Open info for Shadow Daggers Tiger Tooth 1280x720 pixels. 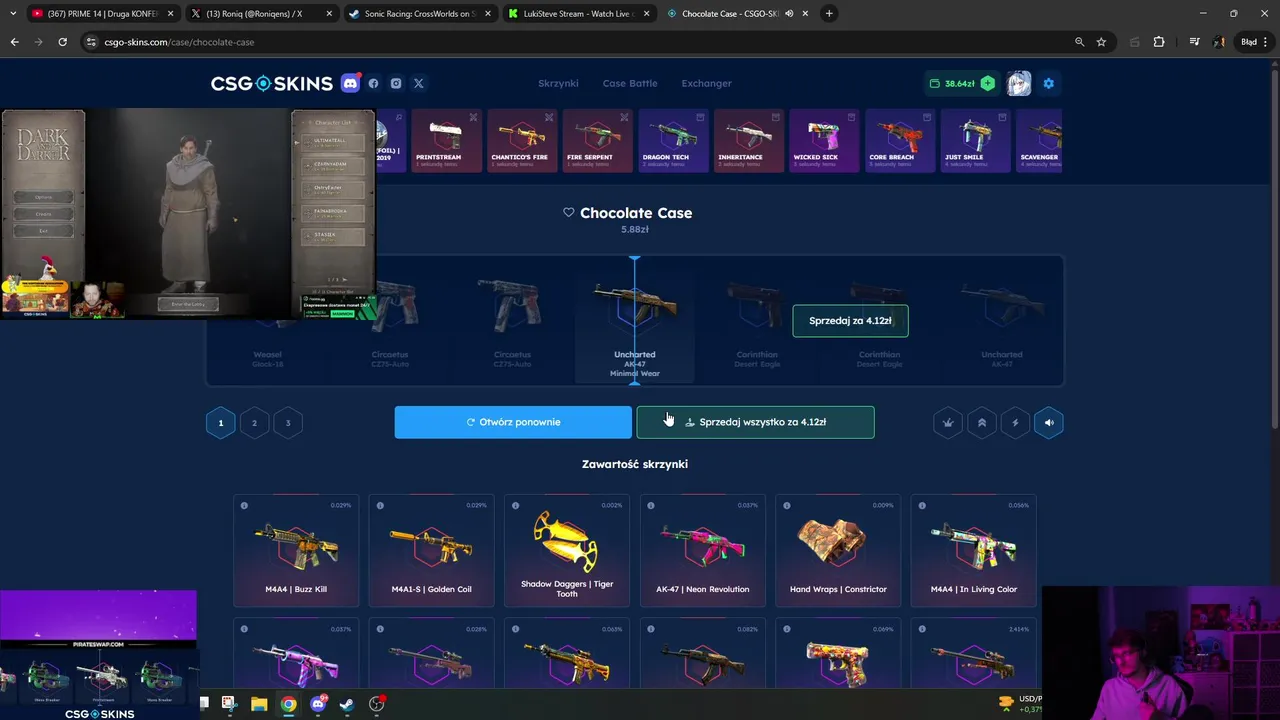pyautogui.click(x=516, y=505)
